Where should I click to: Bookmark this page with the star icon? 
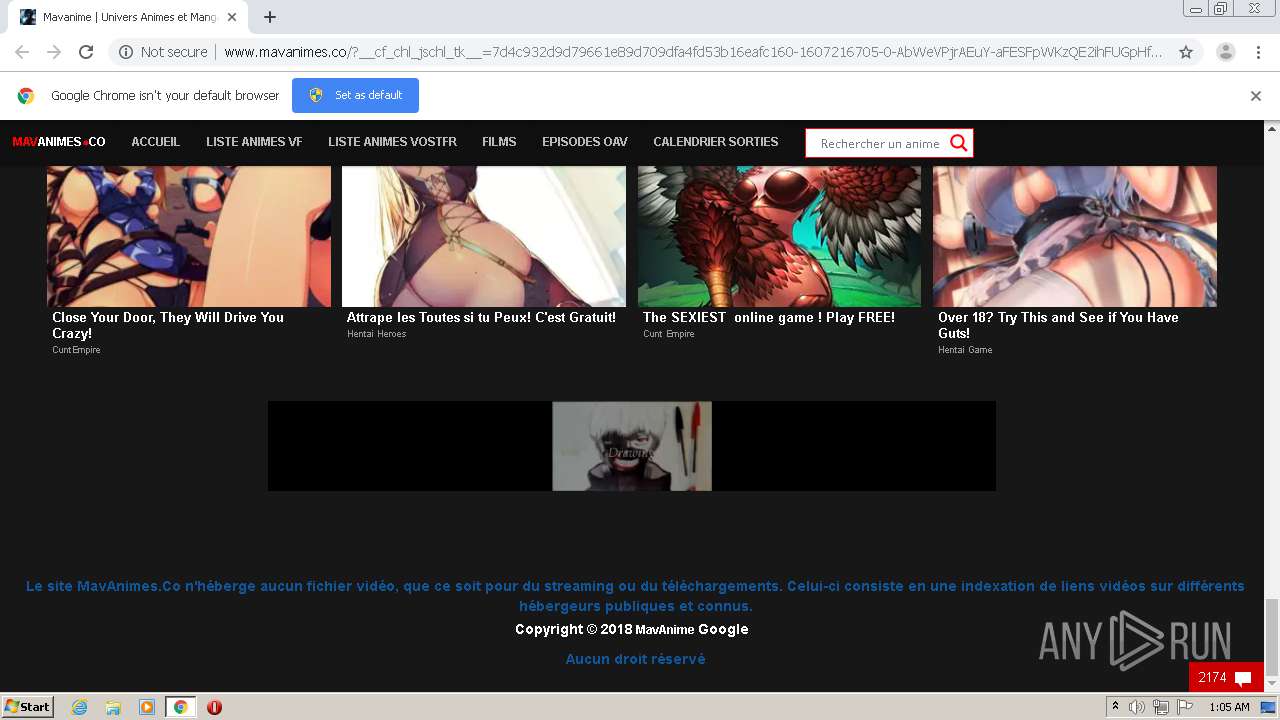[1186, 52]
